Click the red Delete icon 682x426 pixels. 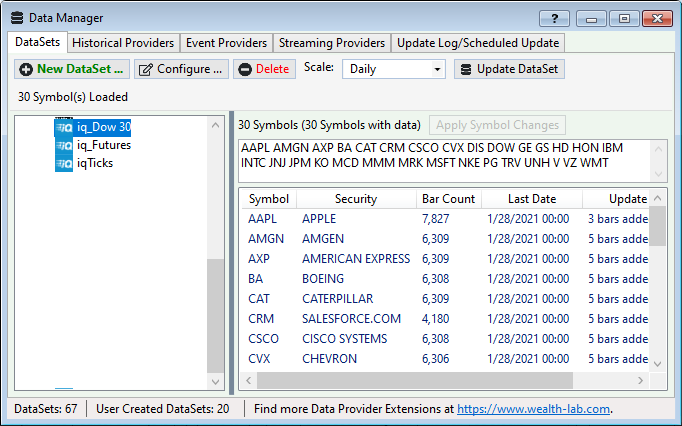[244, 69]
